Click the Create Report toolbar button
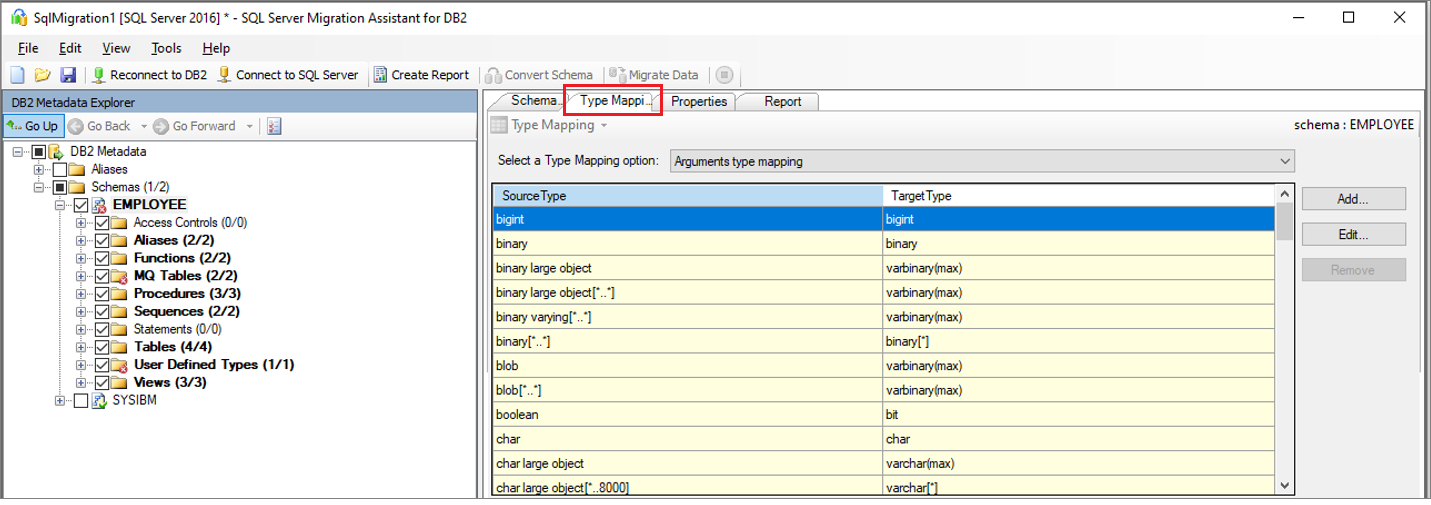The image size is (1431, 505). (x=421, y=75)
